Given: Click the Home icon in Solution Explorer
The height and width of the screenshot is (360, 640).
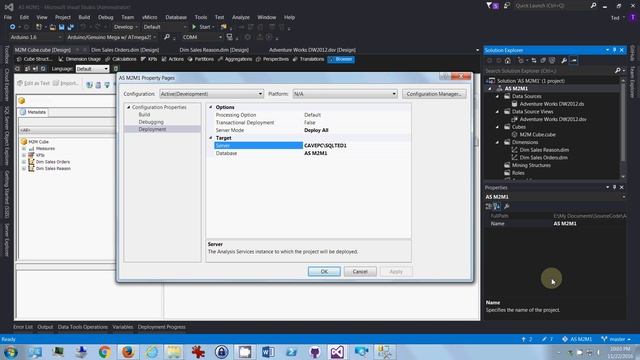Looking at the screenshot, I should 508,60.
